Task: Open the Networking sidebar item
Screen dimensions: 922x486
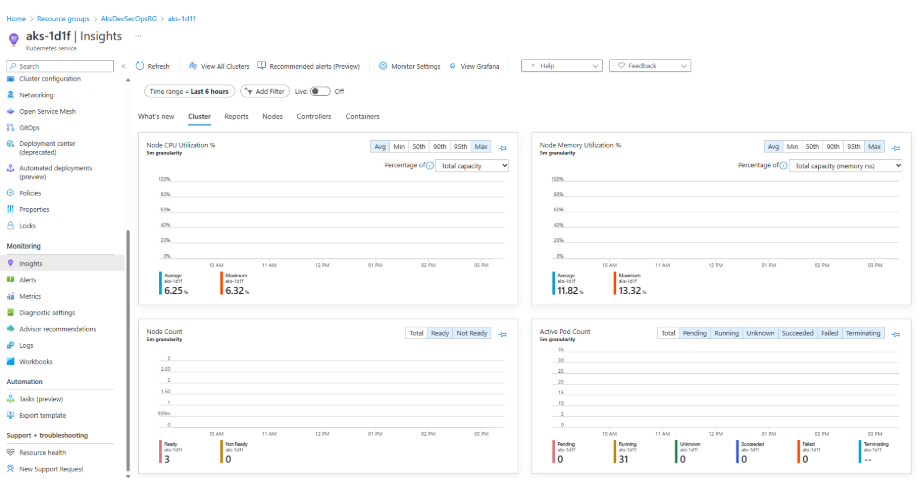Action: (x=36, y=95)
